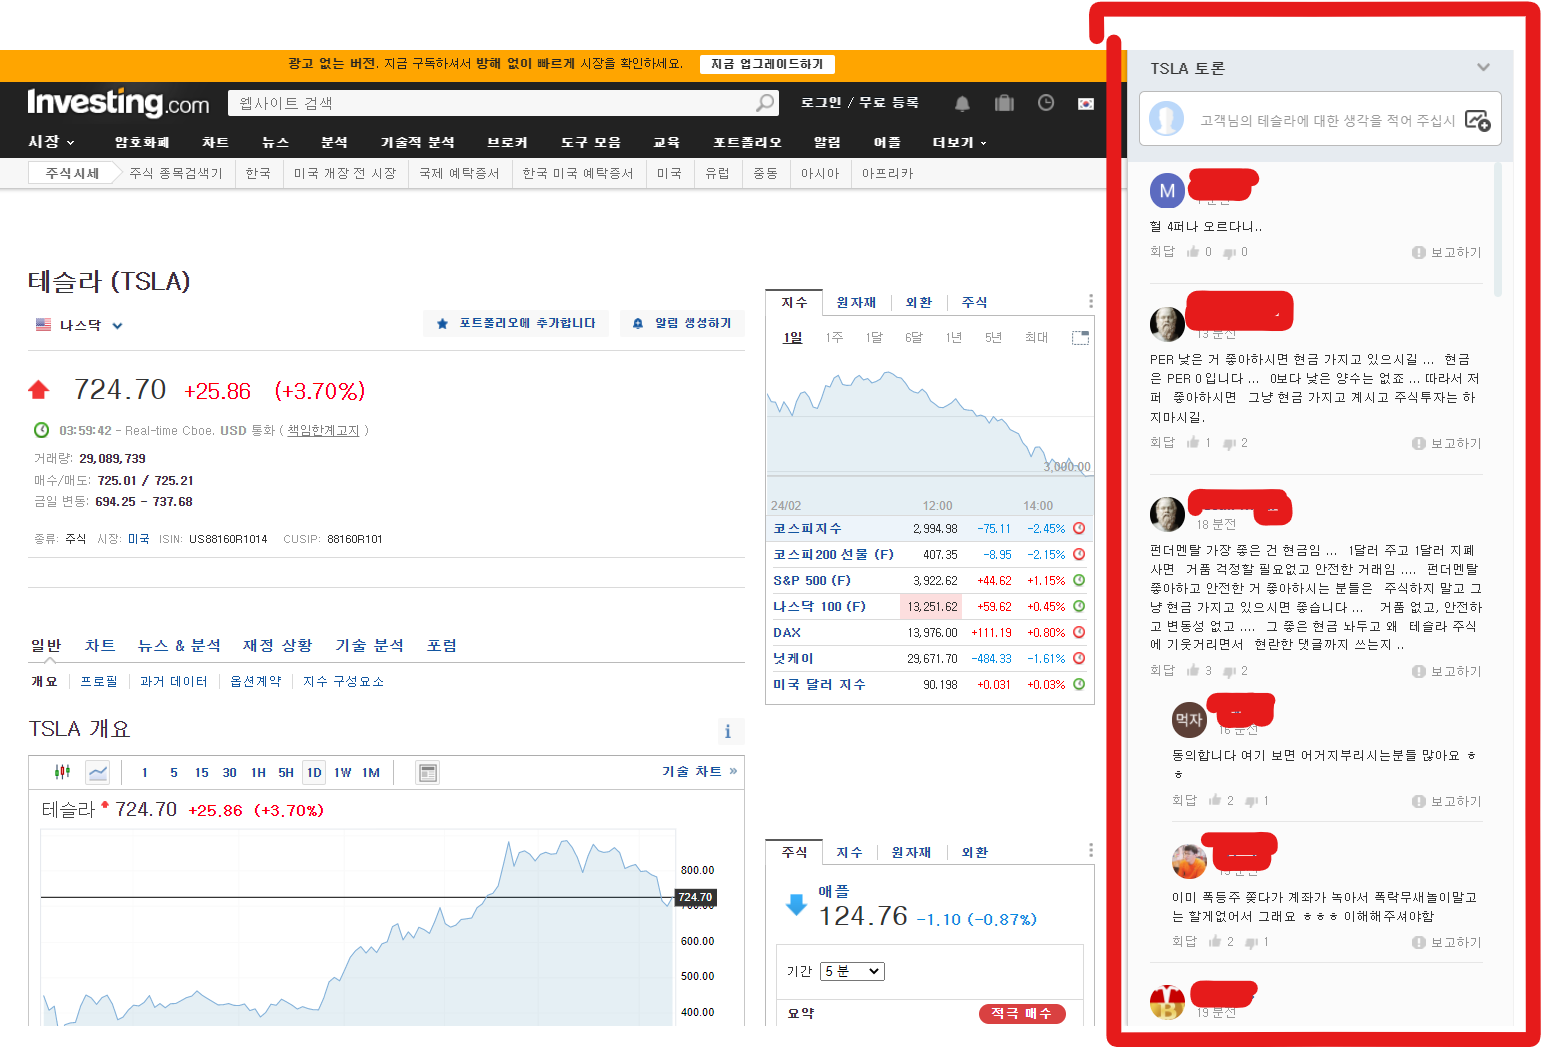This screenshot has width=1541, height=1047.
Task: Open options menu for index widget
Action: click(1090, 301)
